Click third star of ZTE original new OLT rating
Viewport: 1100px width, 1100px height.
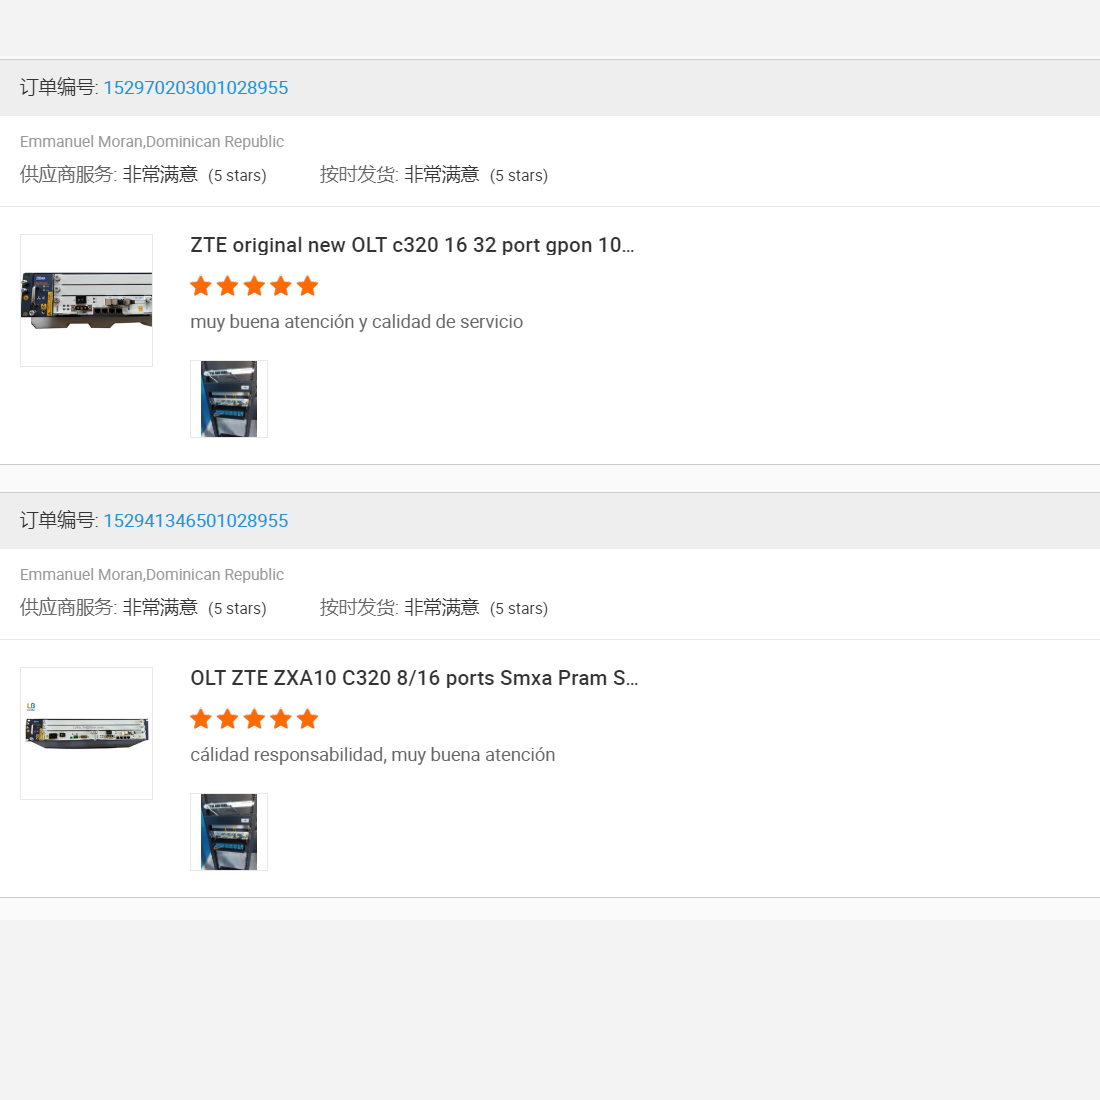click(x=254, y=287)
